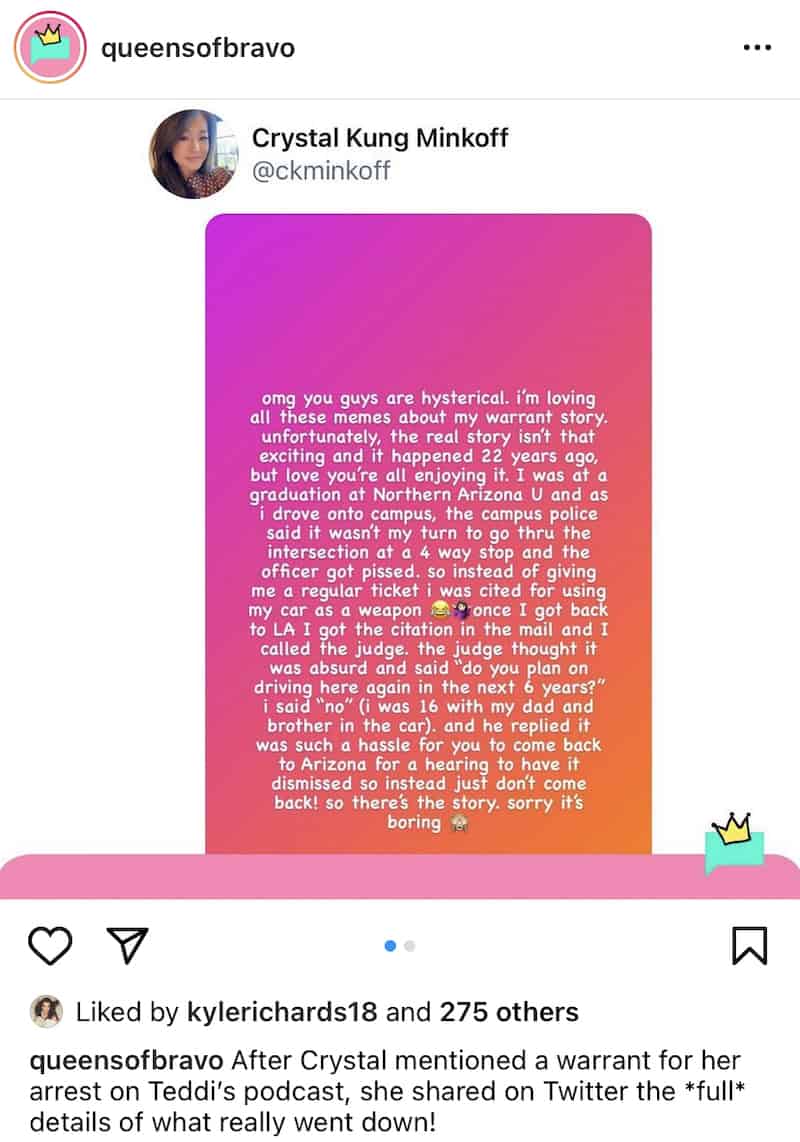Viewport: 800px width, 1142px height.
Task: Tap the heart icon to like the post
Action: (50, 945)
